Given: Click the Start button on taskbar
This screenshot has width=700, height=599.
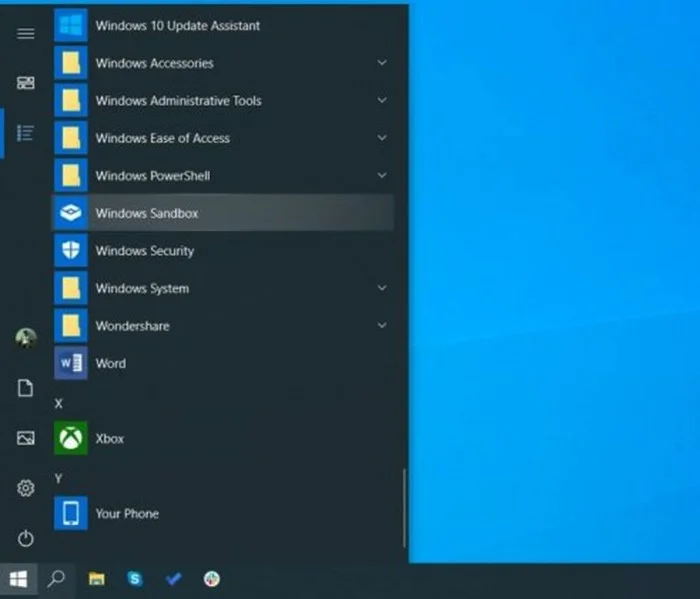Looking at the screenshot, I should point(18,579).
